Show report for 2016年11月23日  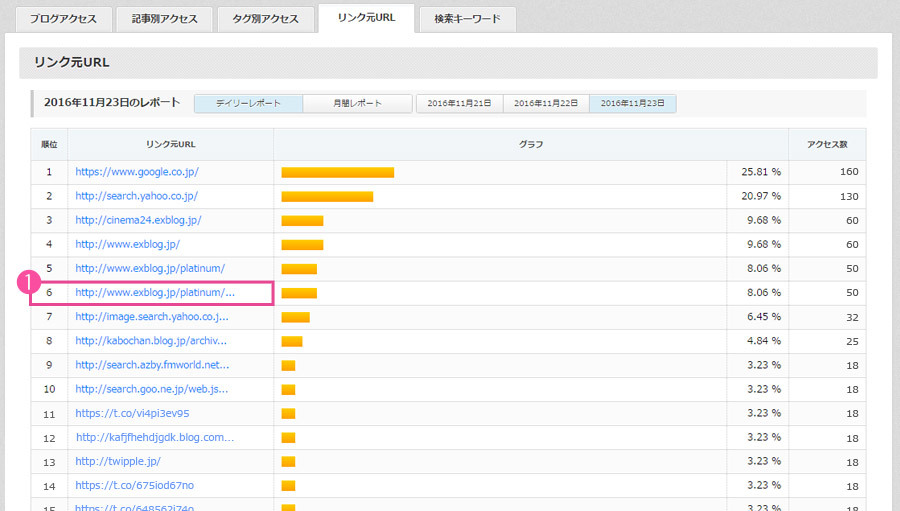pos(633,103)
